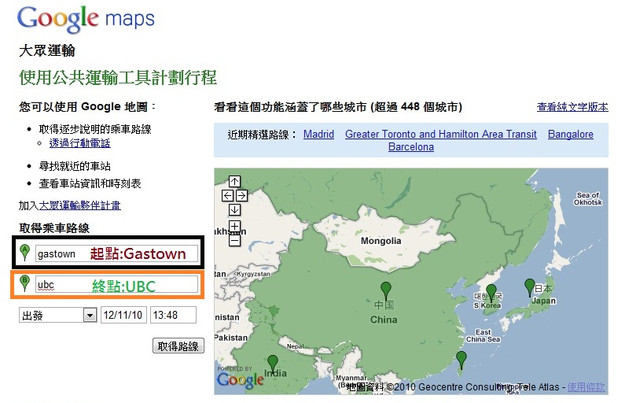Click the time field 13:48
The height and width of the screenshot is (403, 640).
[173, 315]
